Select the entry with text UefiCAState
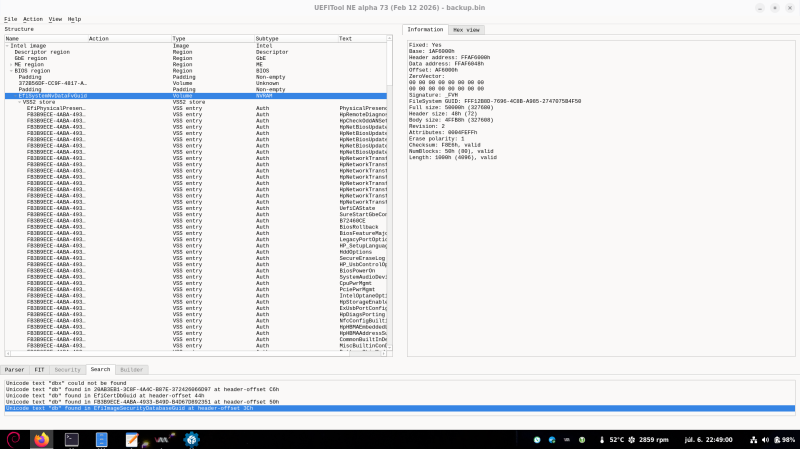The height and width of the screenshot is (449, 800). tap(195, 208)
